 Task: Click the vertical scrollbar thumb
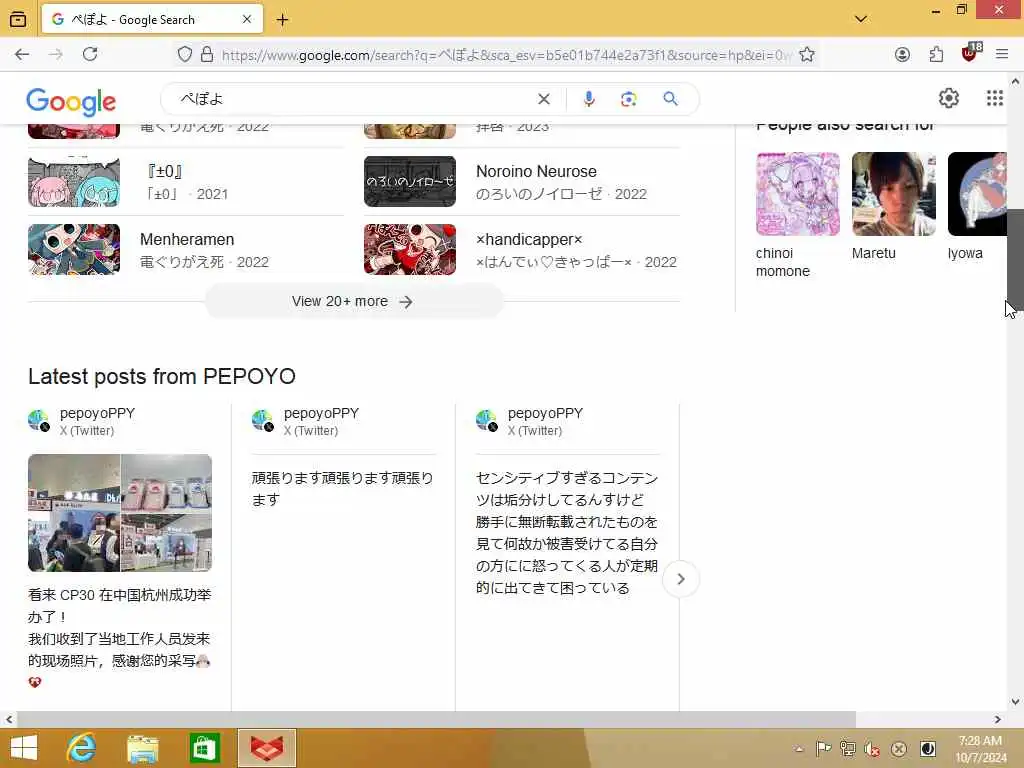coord(1015,259)
